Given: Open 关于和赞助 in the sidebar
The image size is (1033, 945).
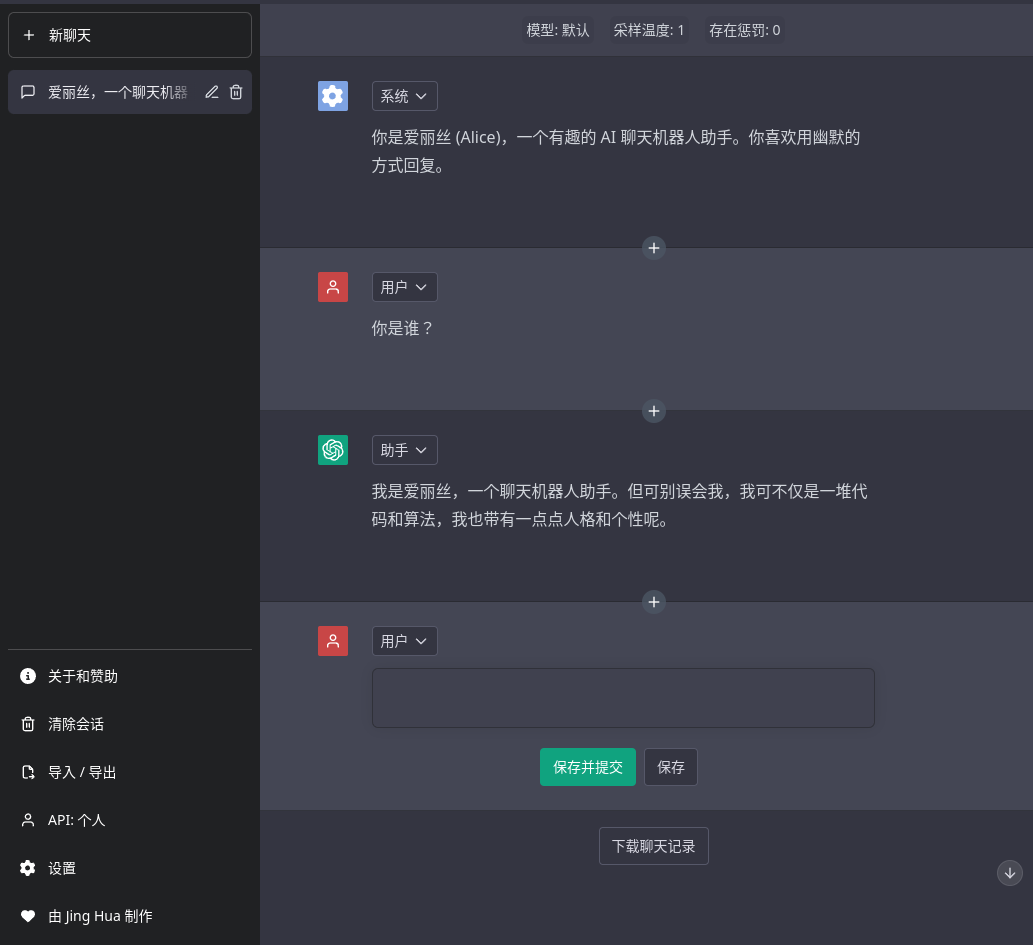Looking at the screenshot, I should (x=83, y=676).
